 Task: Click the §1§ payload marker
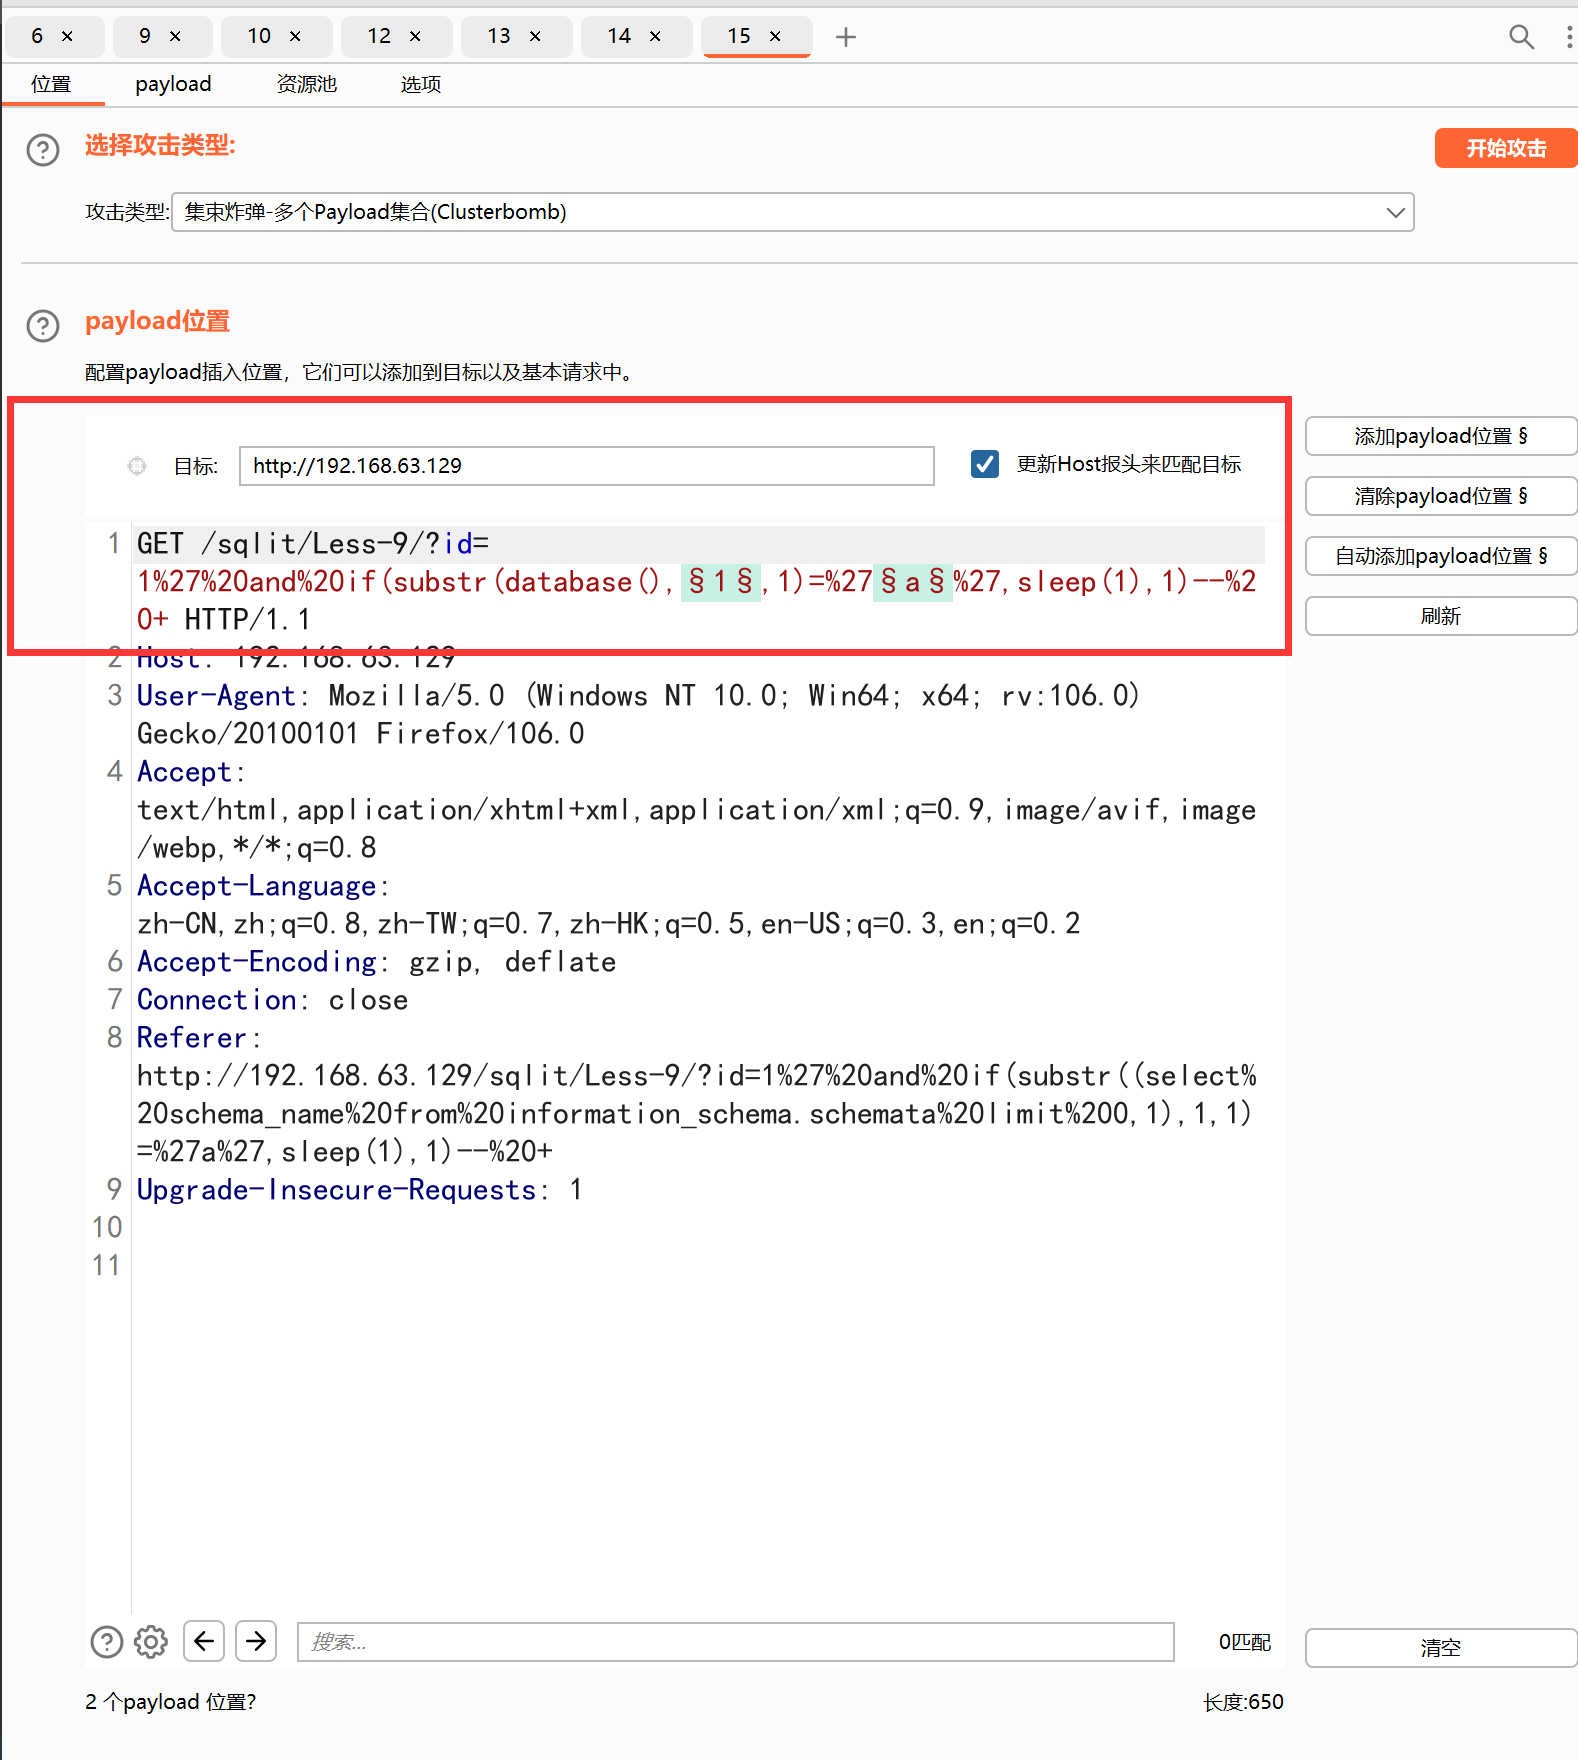point(721,582)
